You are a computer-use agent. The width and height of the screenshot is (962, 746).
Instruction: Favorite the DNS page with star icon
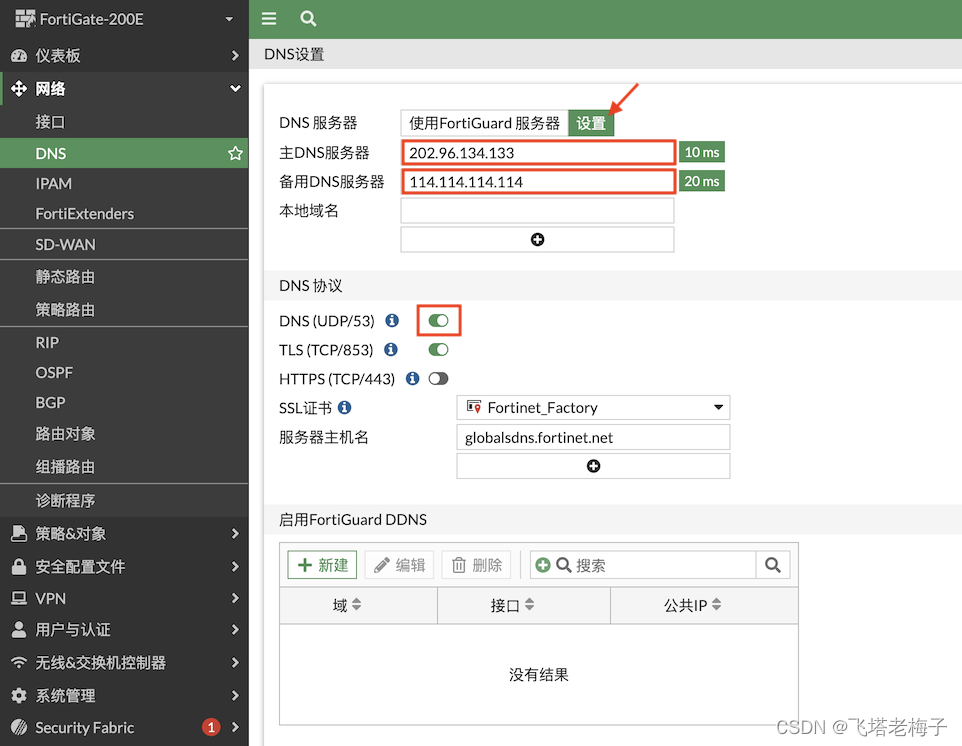[235, 153]
